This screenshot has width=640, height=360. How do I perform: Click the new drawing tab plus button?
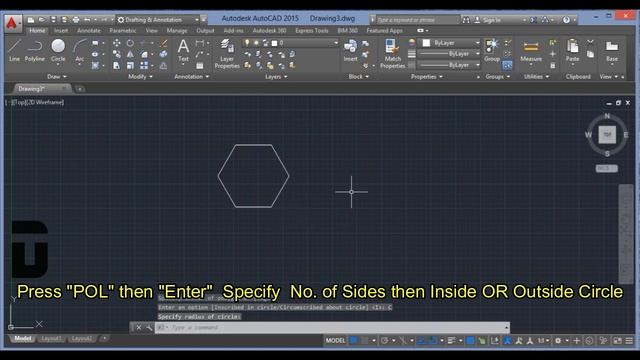(x=80, y=89)
